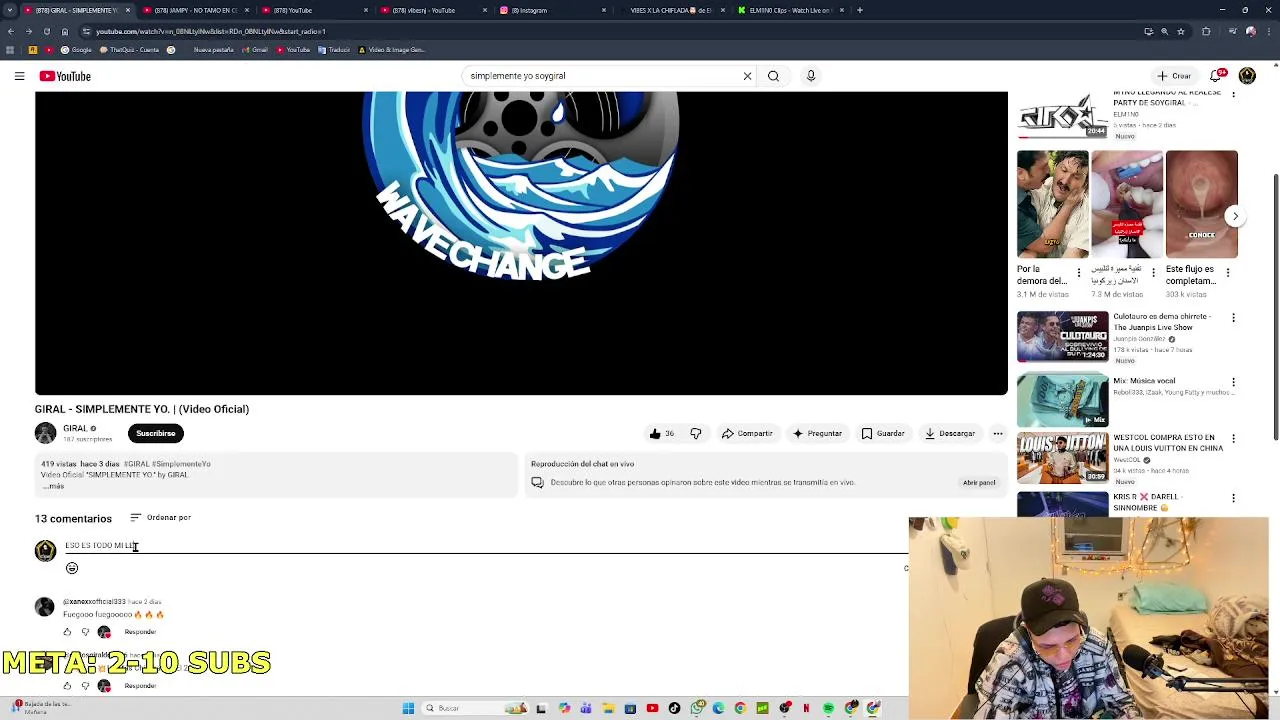The height and width of the screenshot is (720, 1280).
Task: Open File Explorer from the taskbar
Action: (608, 708)
